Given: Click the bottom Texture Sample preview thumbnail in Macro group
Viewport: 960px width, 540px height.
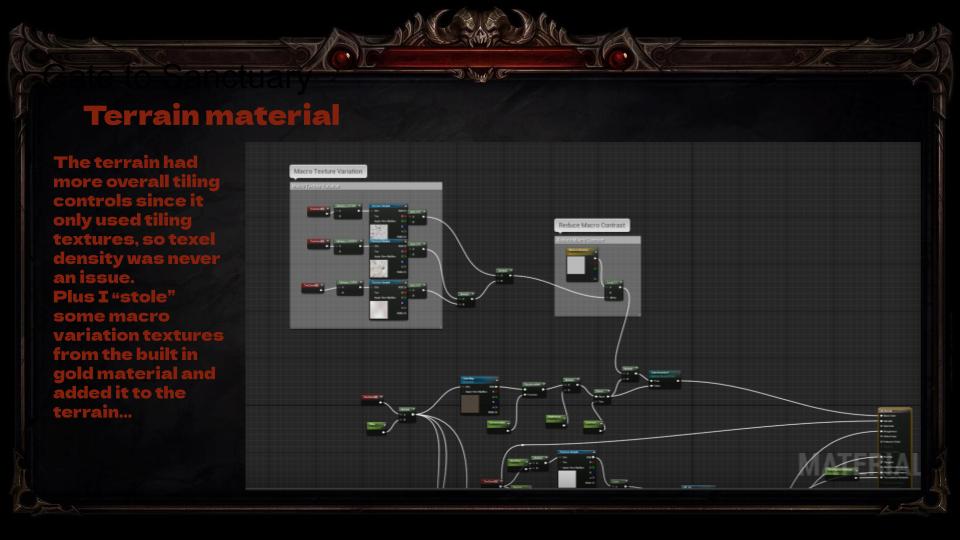Looking at the screenshot, I should pos(379,308).
